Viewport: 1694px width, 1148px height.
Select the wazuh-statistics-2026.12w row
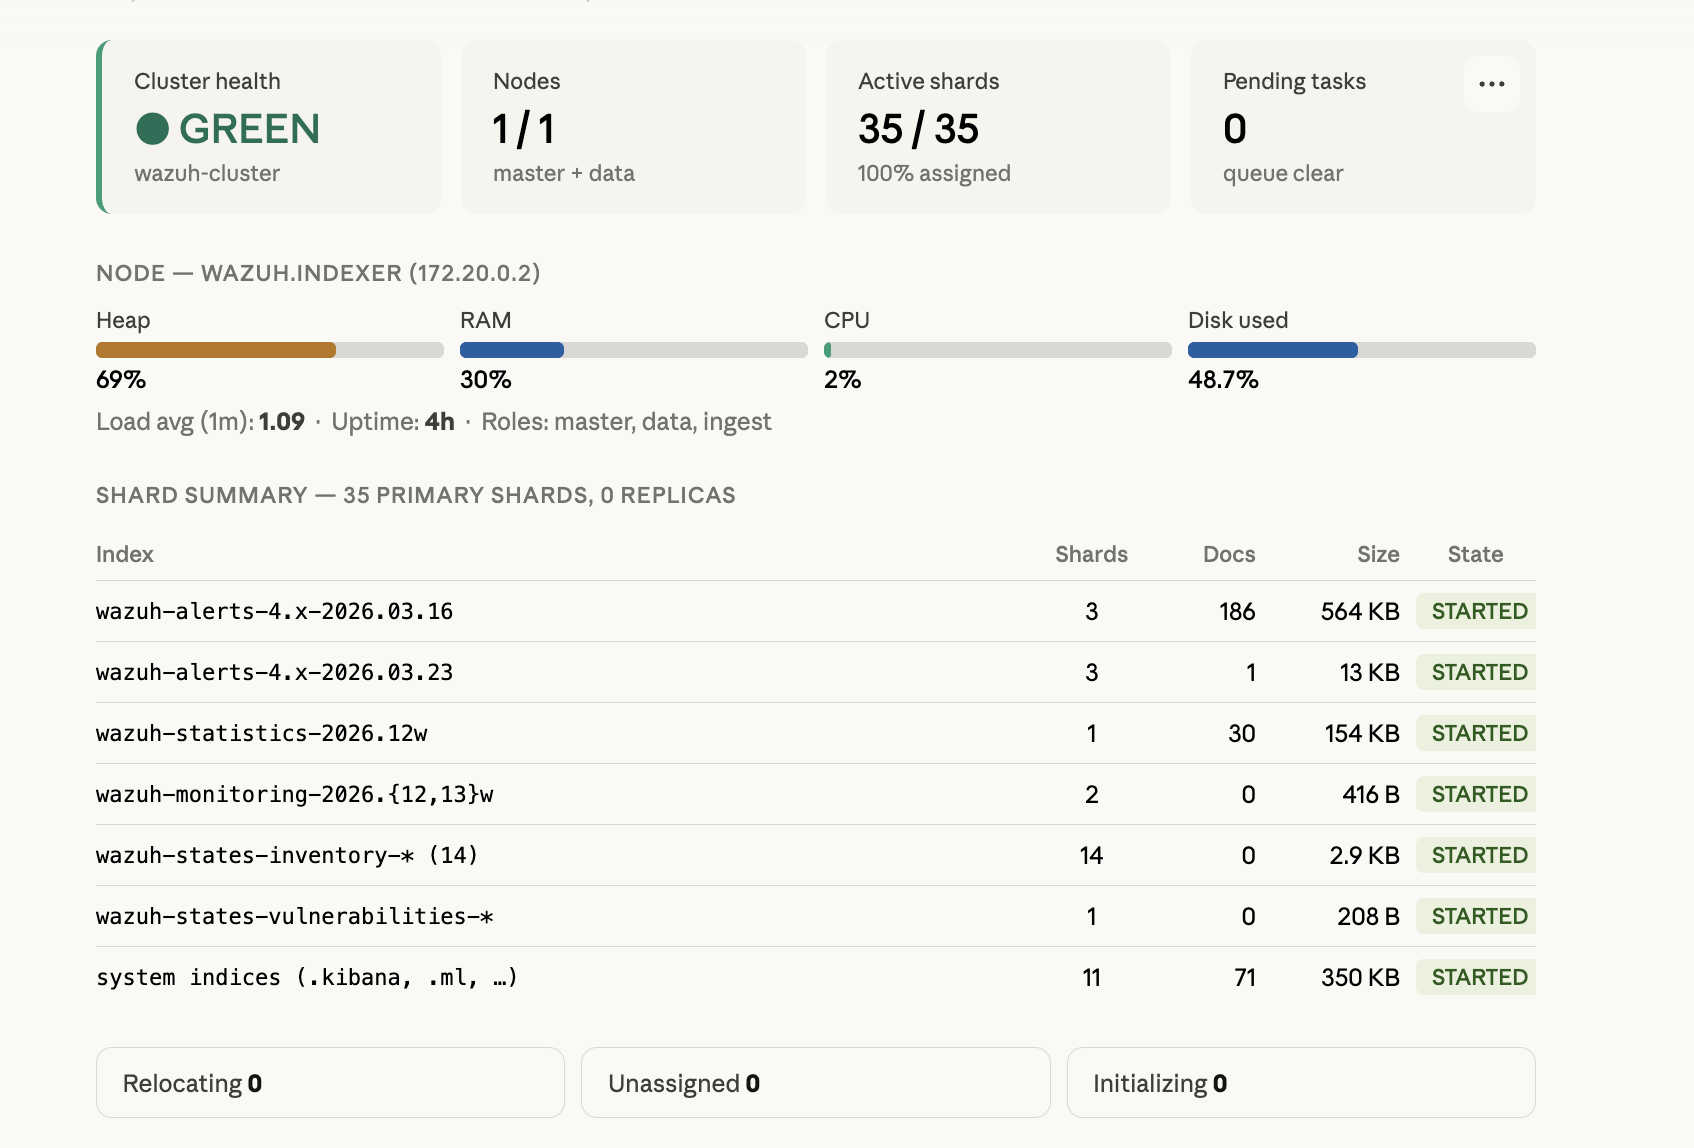pos(263,733)
